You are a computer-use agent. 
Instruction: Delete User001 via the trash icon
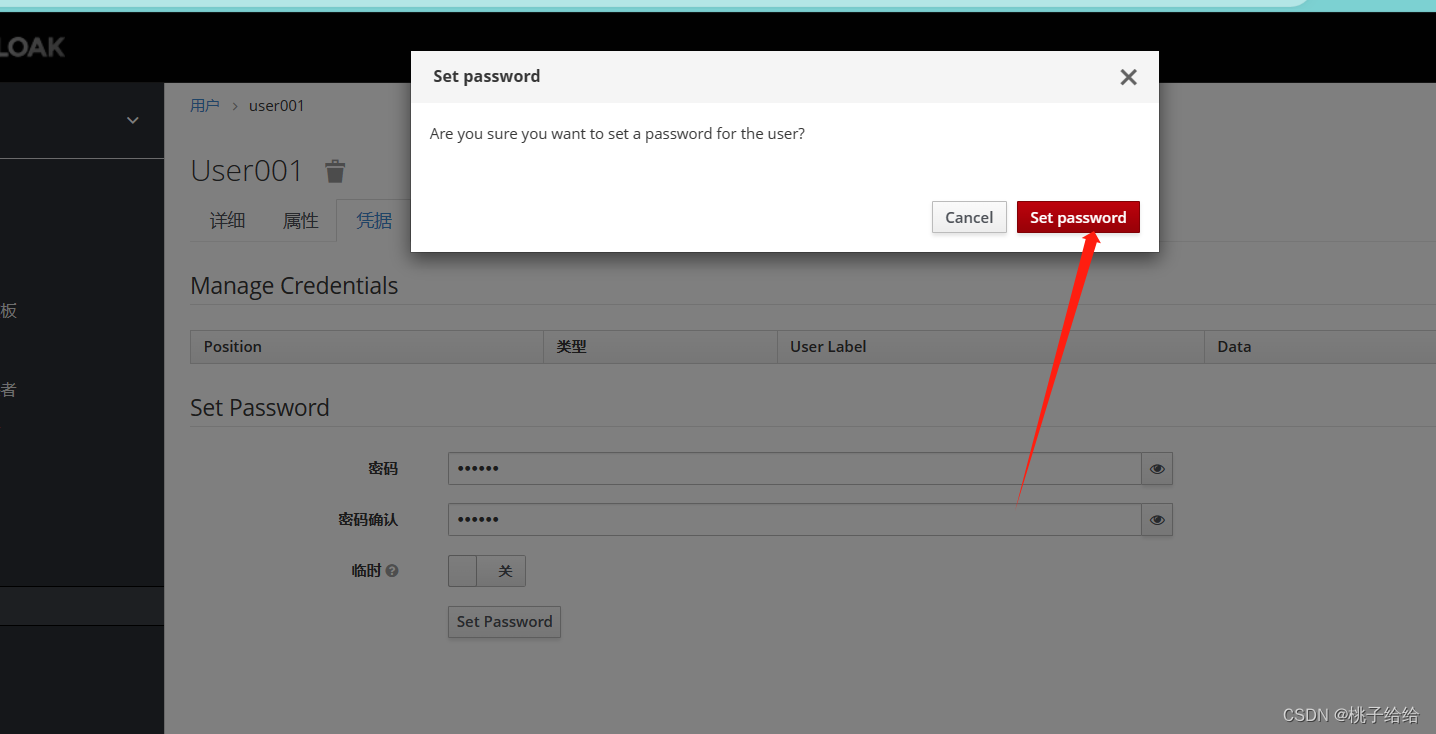335,171
